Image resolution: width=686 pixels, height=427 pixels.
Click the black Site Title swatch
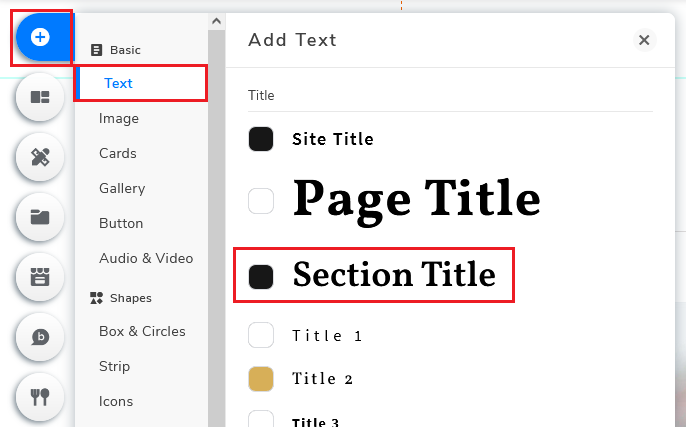(x=261, y=139)
